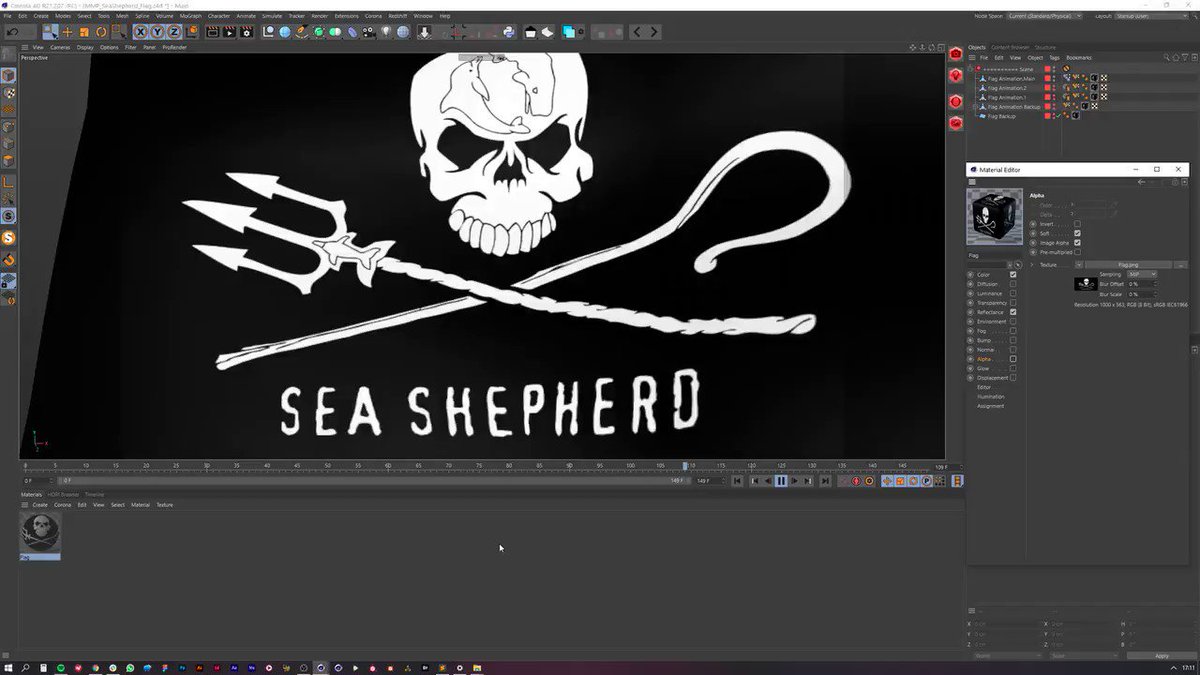
Task: Select the Flag material thumbnail
Action: pyautogui.click(x=40, y=533)
